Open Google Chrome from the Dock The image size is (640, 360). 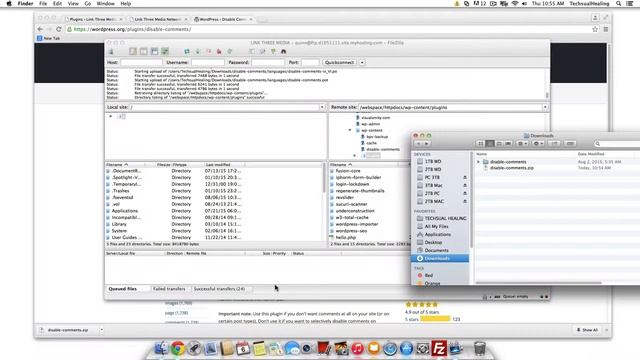[178, 349]
